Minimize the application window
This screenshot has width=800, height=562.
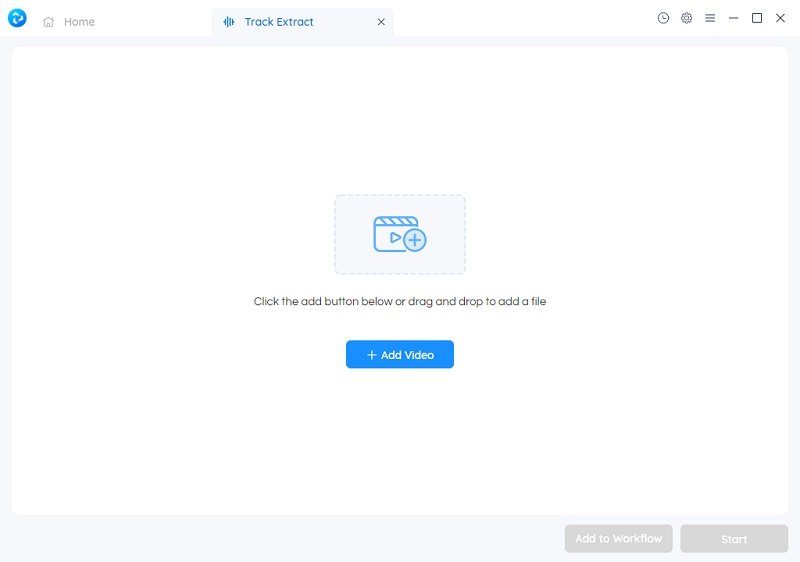tap(734, 18)
